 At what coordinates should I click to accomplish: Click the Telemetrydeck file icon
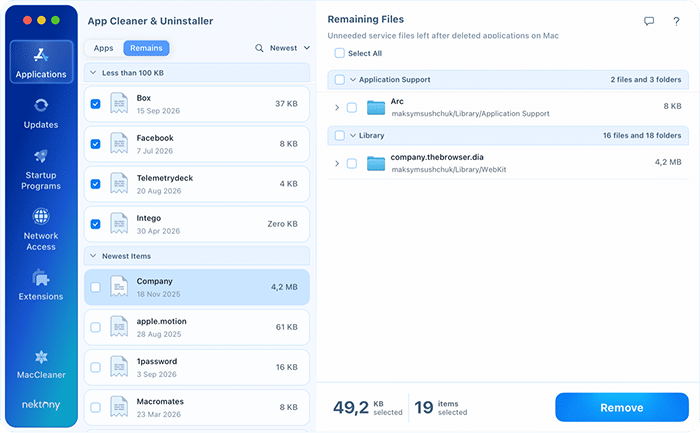(x=119, y=184)
